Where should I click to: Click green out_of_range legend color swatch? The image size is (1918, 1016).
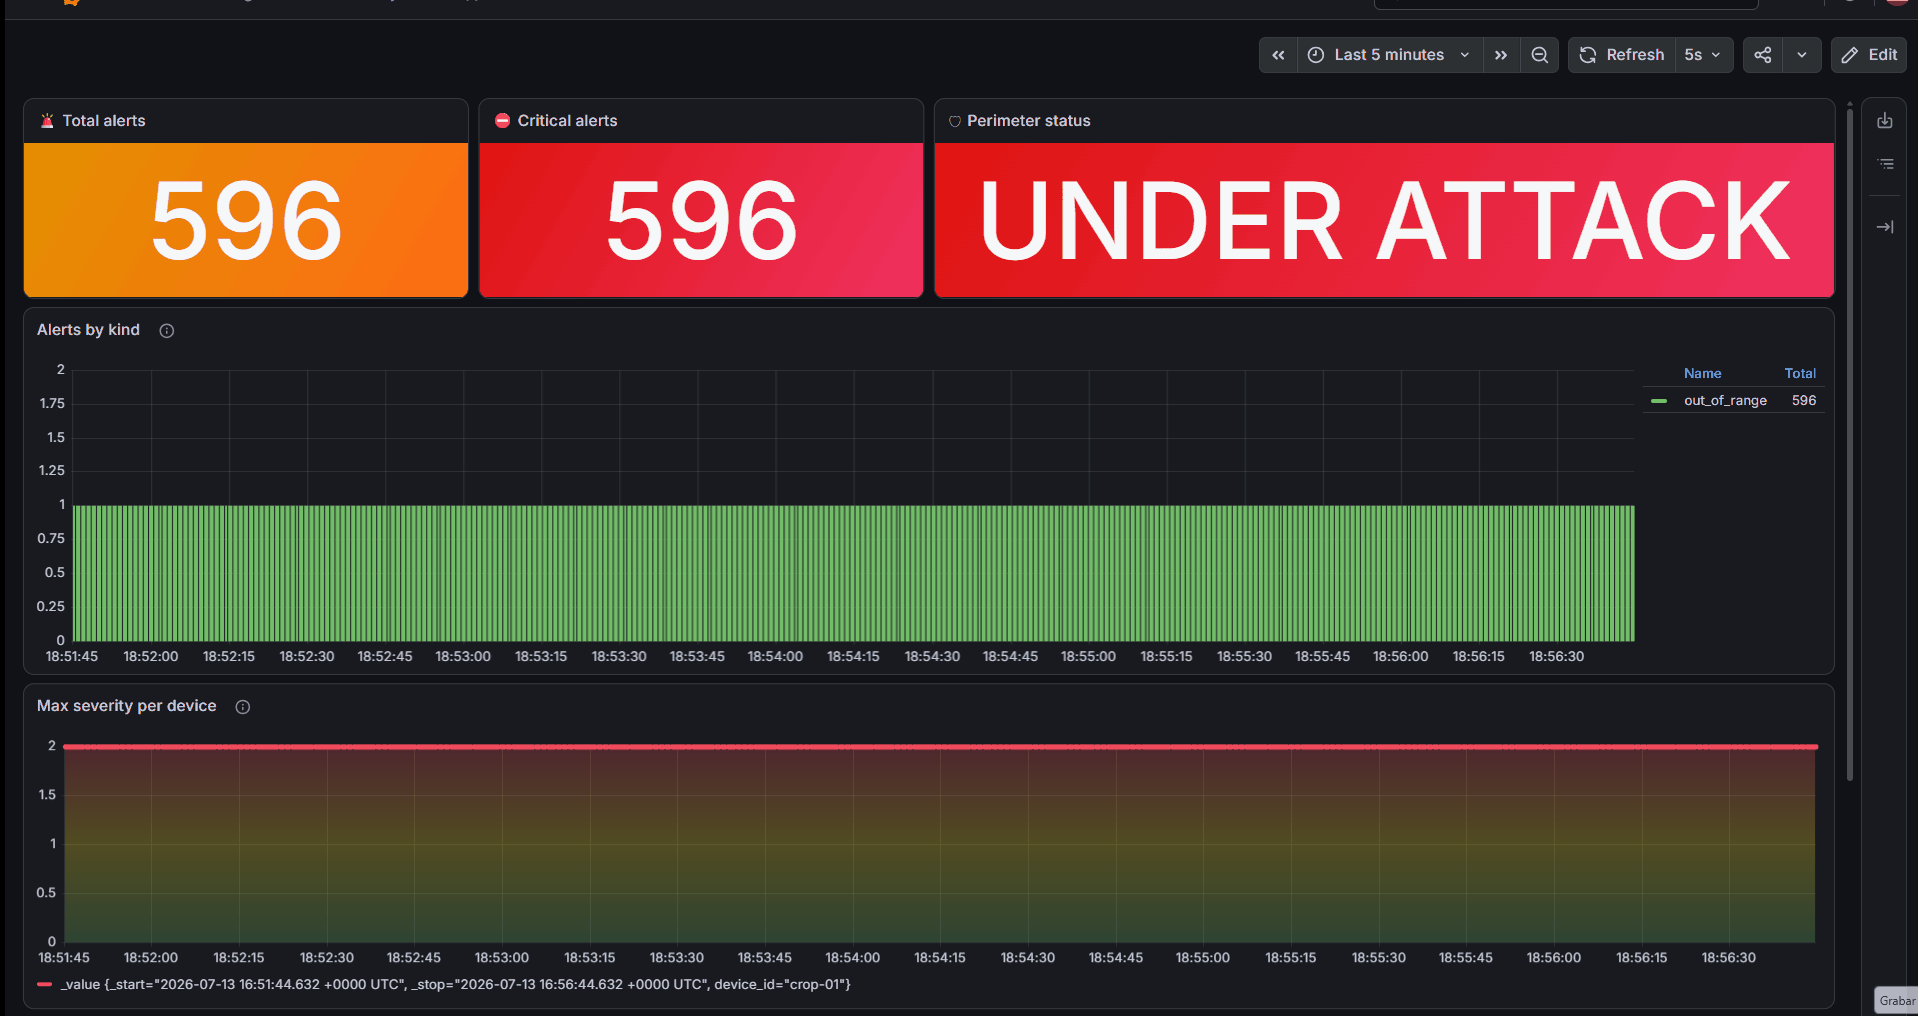click(1659, 401)
